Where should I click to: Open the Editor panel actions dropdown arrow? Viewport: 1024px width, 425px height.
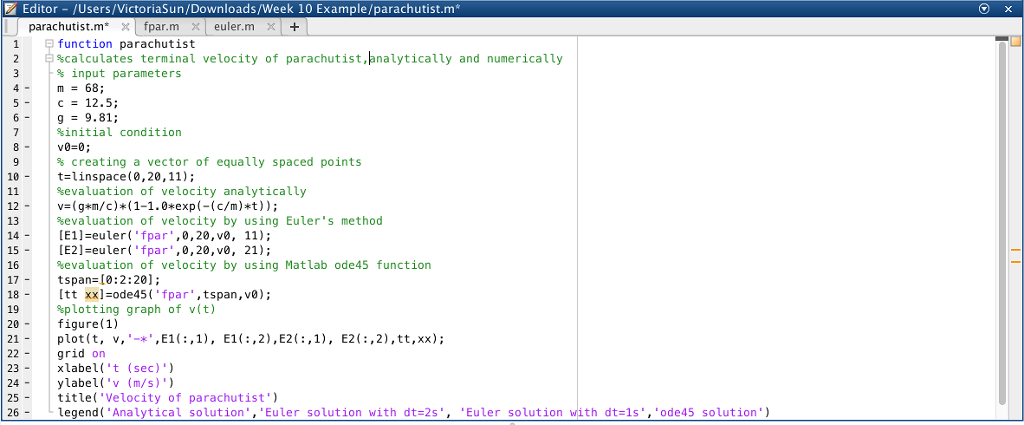(985, 8)
